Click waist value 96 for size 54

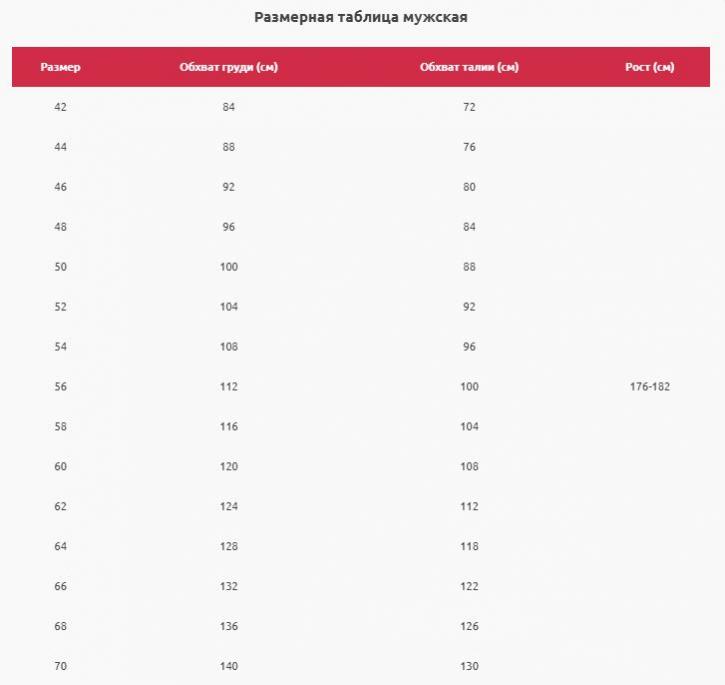[469, 347]
